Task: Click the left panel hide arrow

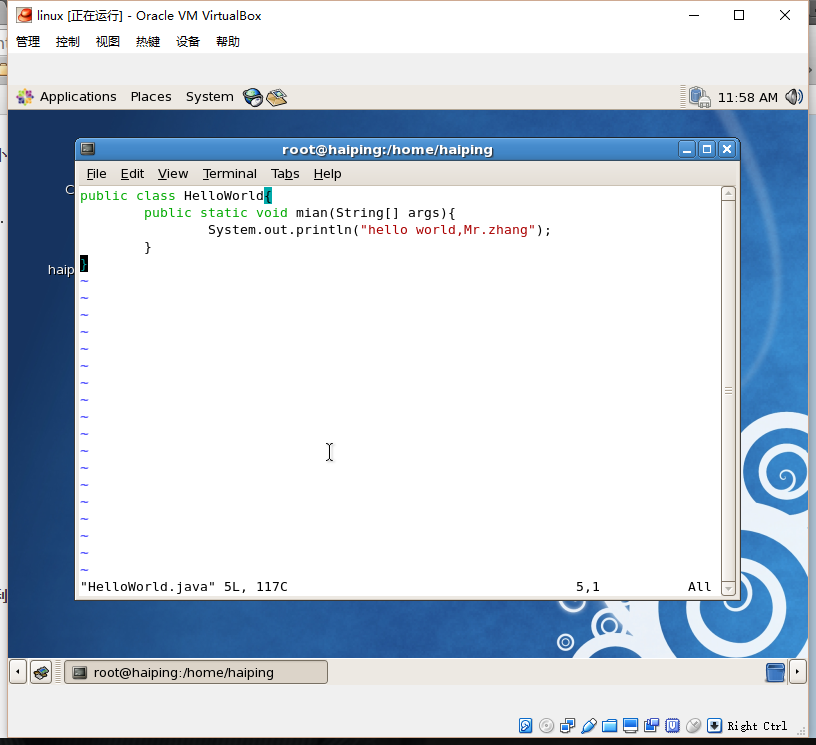Action: pos(18,672)
